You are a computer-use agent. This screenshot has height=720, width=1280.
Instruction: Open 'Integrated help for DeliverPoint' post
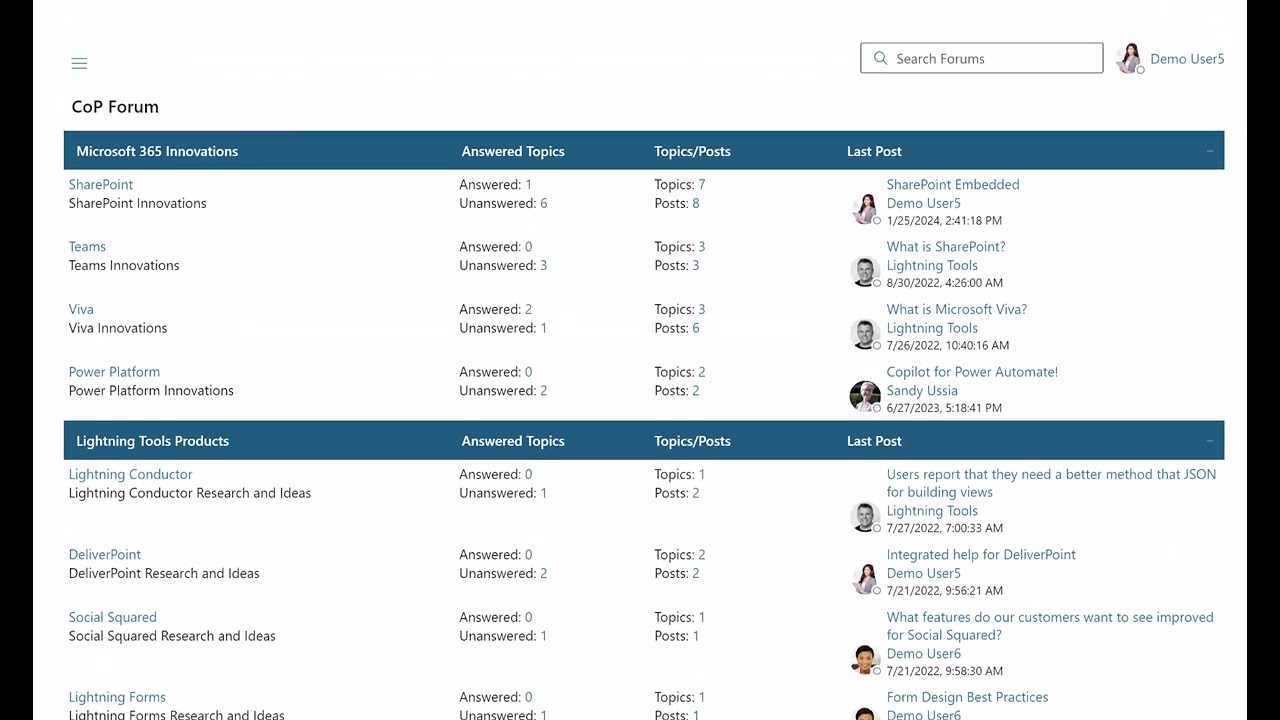point(981,554)
